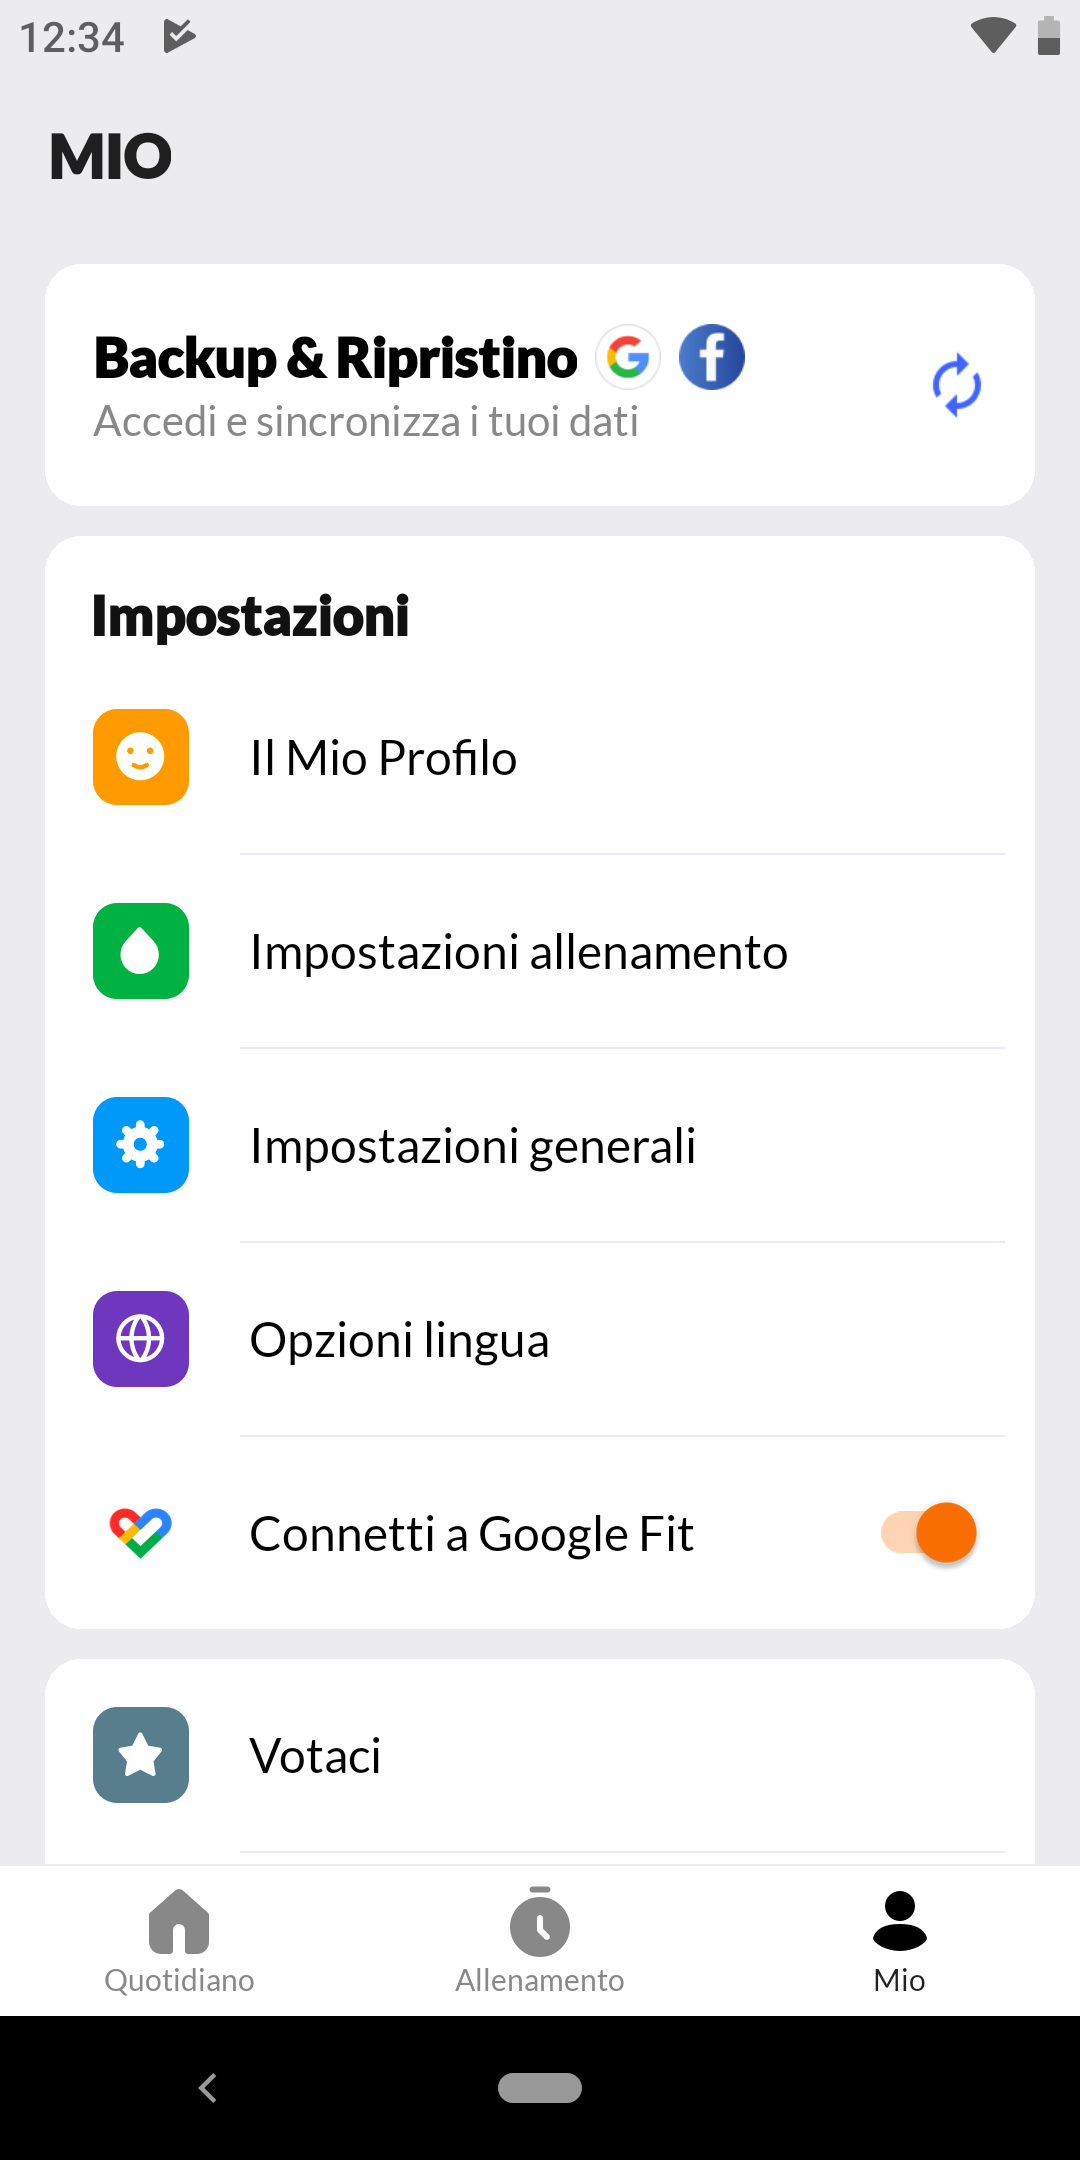The image size is (1080, 2160).
Task: Switch to the Quotidiano tab
Action: pyautogui.click(x=180, y=1941)
